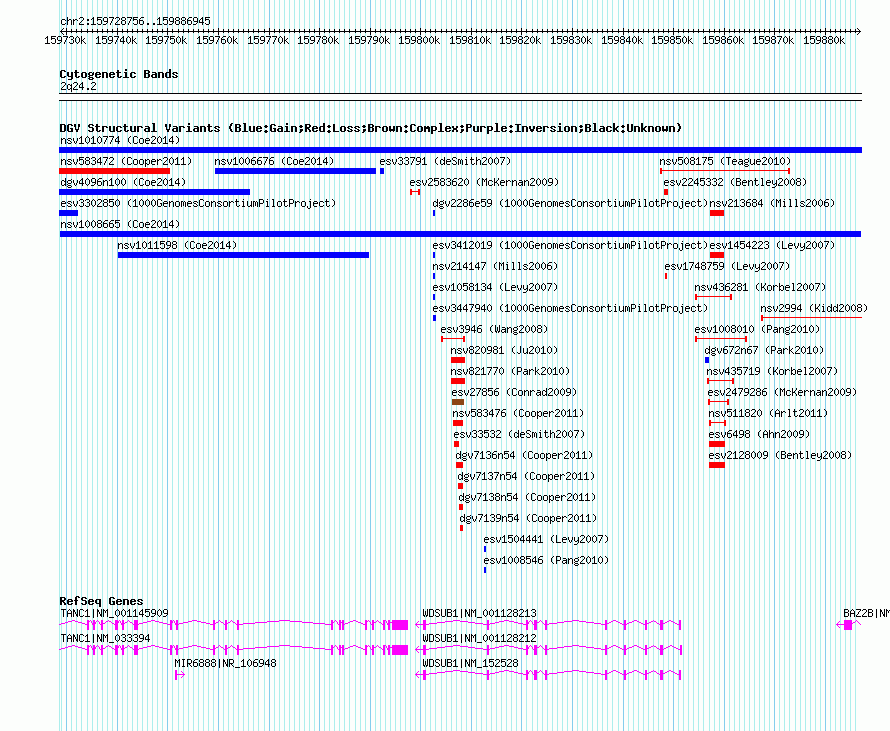Select the 2q24.2 band label
Screen dimensions: 890x731
[78, 86]
